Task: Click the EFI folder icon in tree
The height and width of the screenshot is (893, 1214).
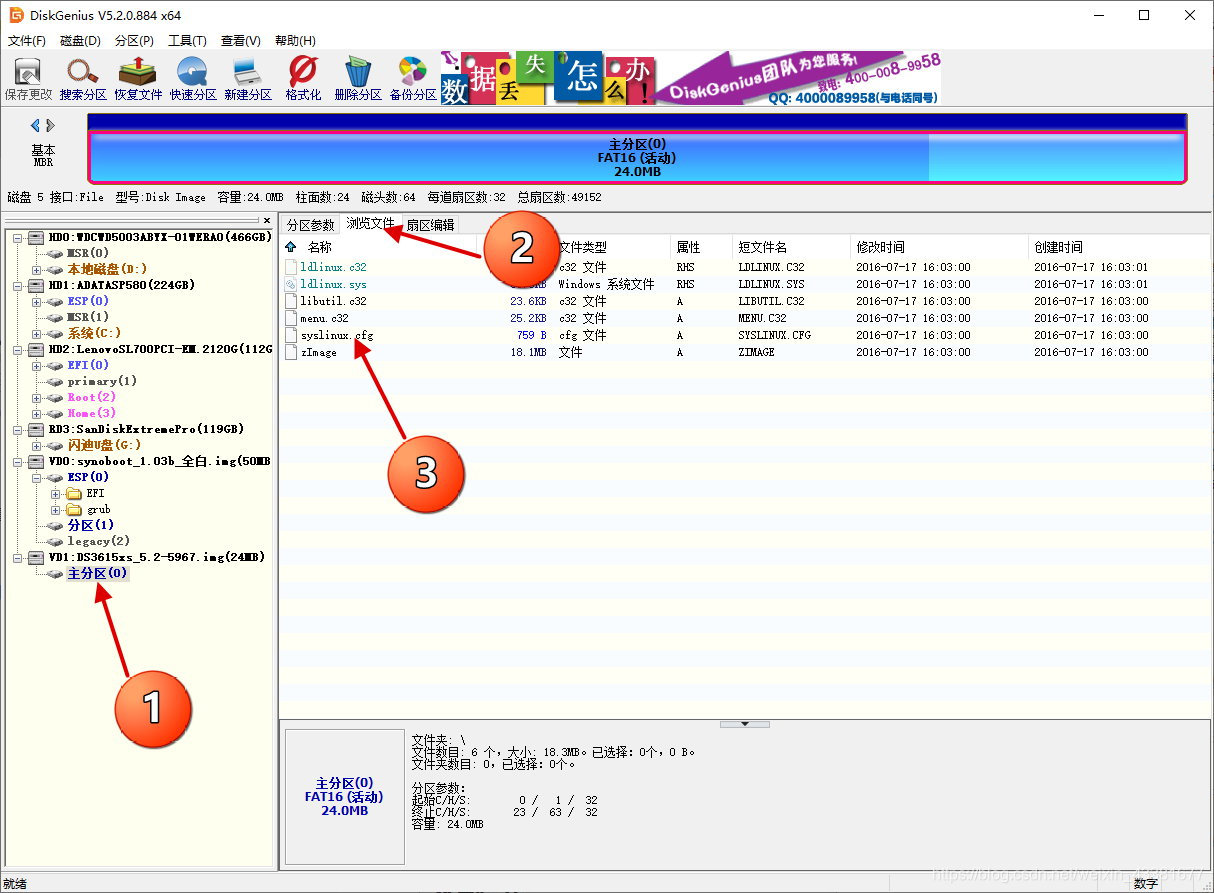Action: [74, 493]
